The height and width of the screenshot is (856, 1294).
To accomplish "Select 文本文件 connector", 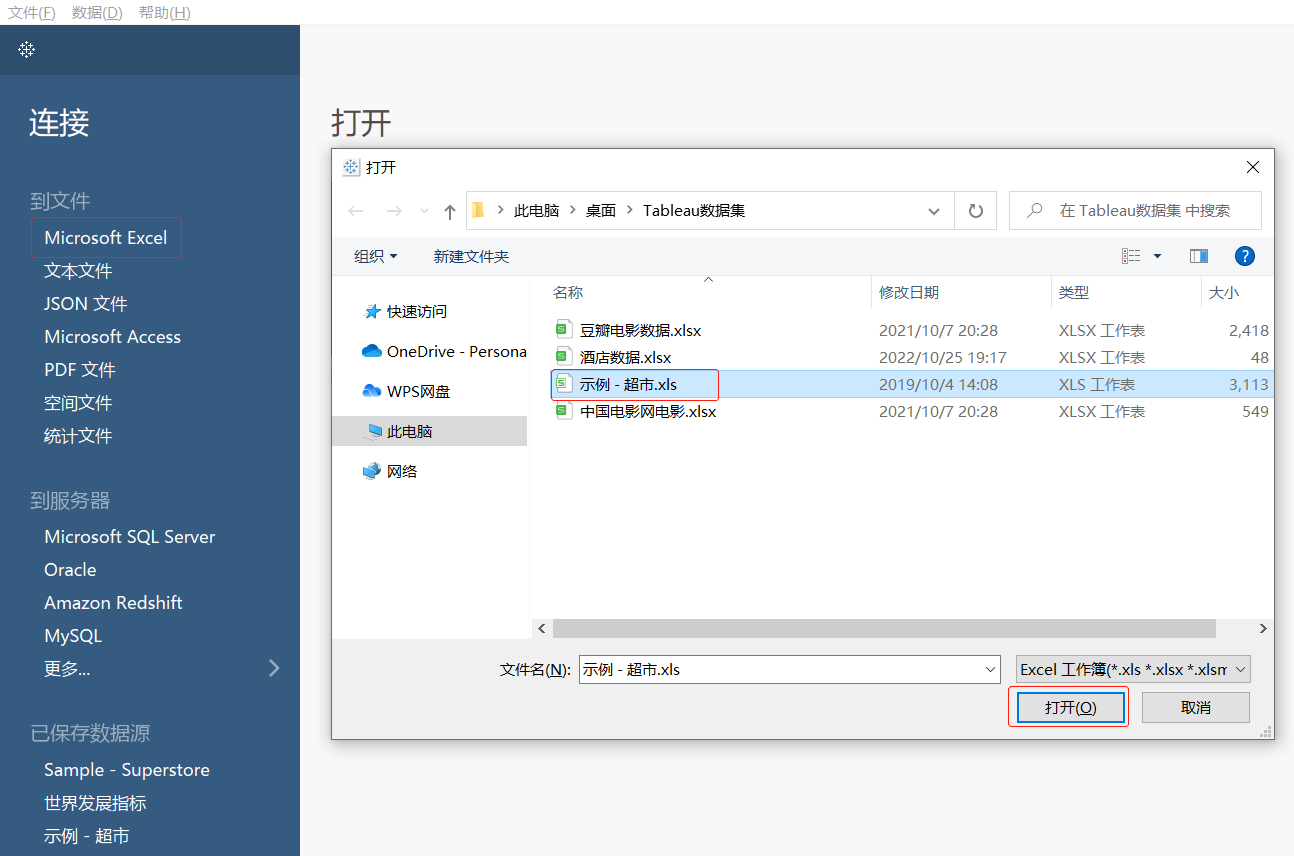I will [78, 271].
